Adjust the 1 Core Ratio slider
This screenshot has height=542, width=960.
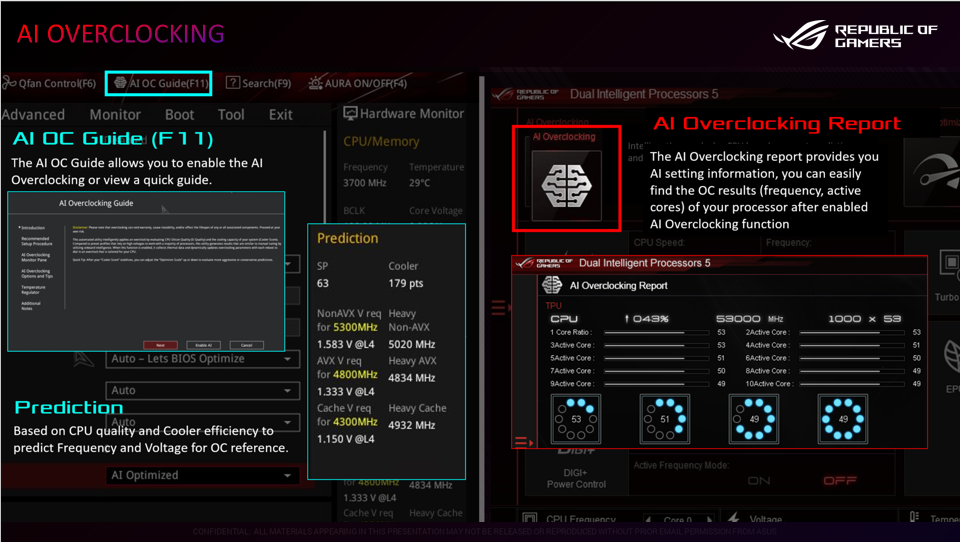656,333
